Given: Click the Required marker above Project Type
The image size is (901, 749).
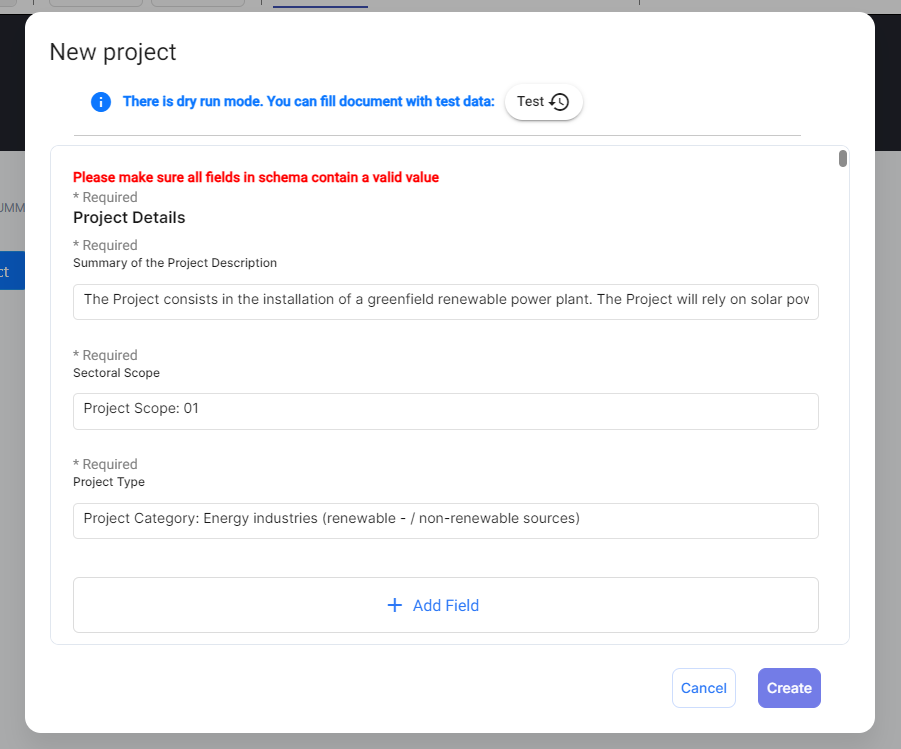Looking at the screenshot, I should pyautogui.click(x=105, y=464).
